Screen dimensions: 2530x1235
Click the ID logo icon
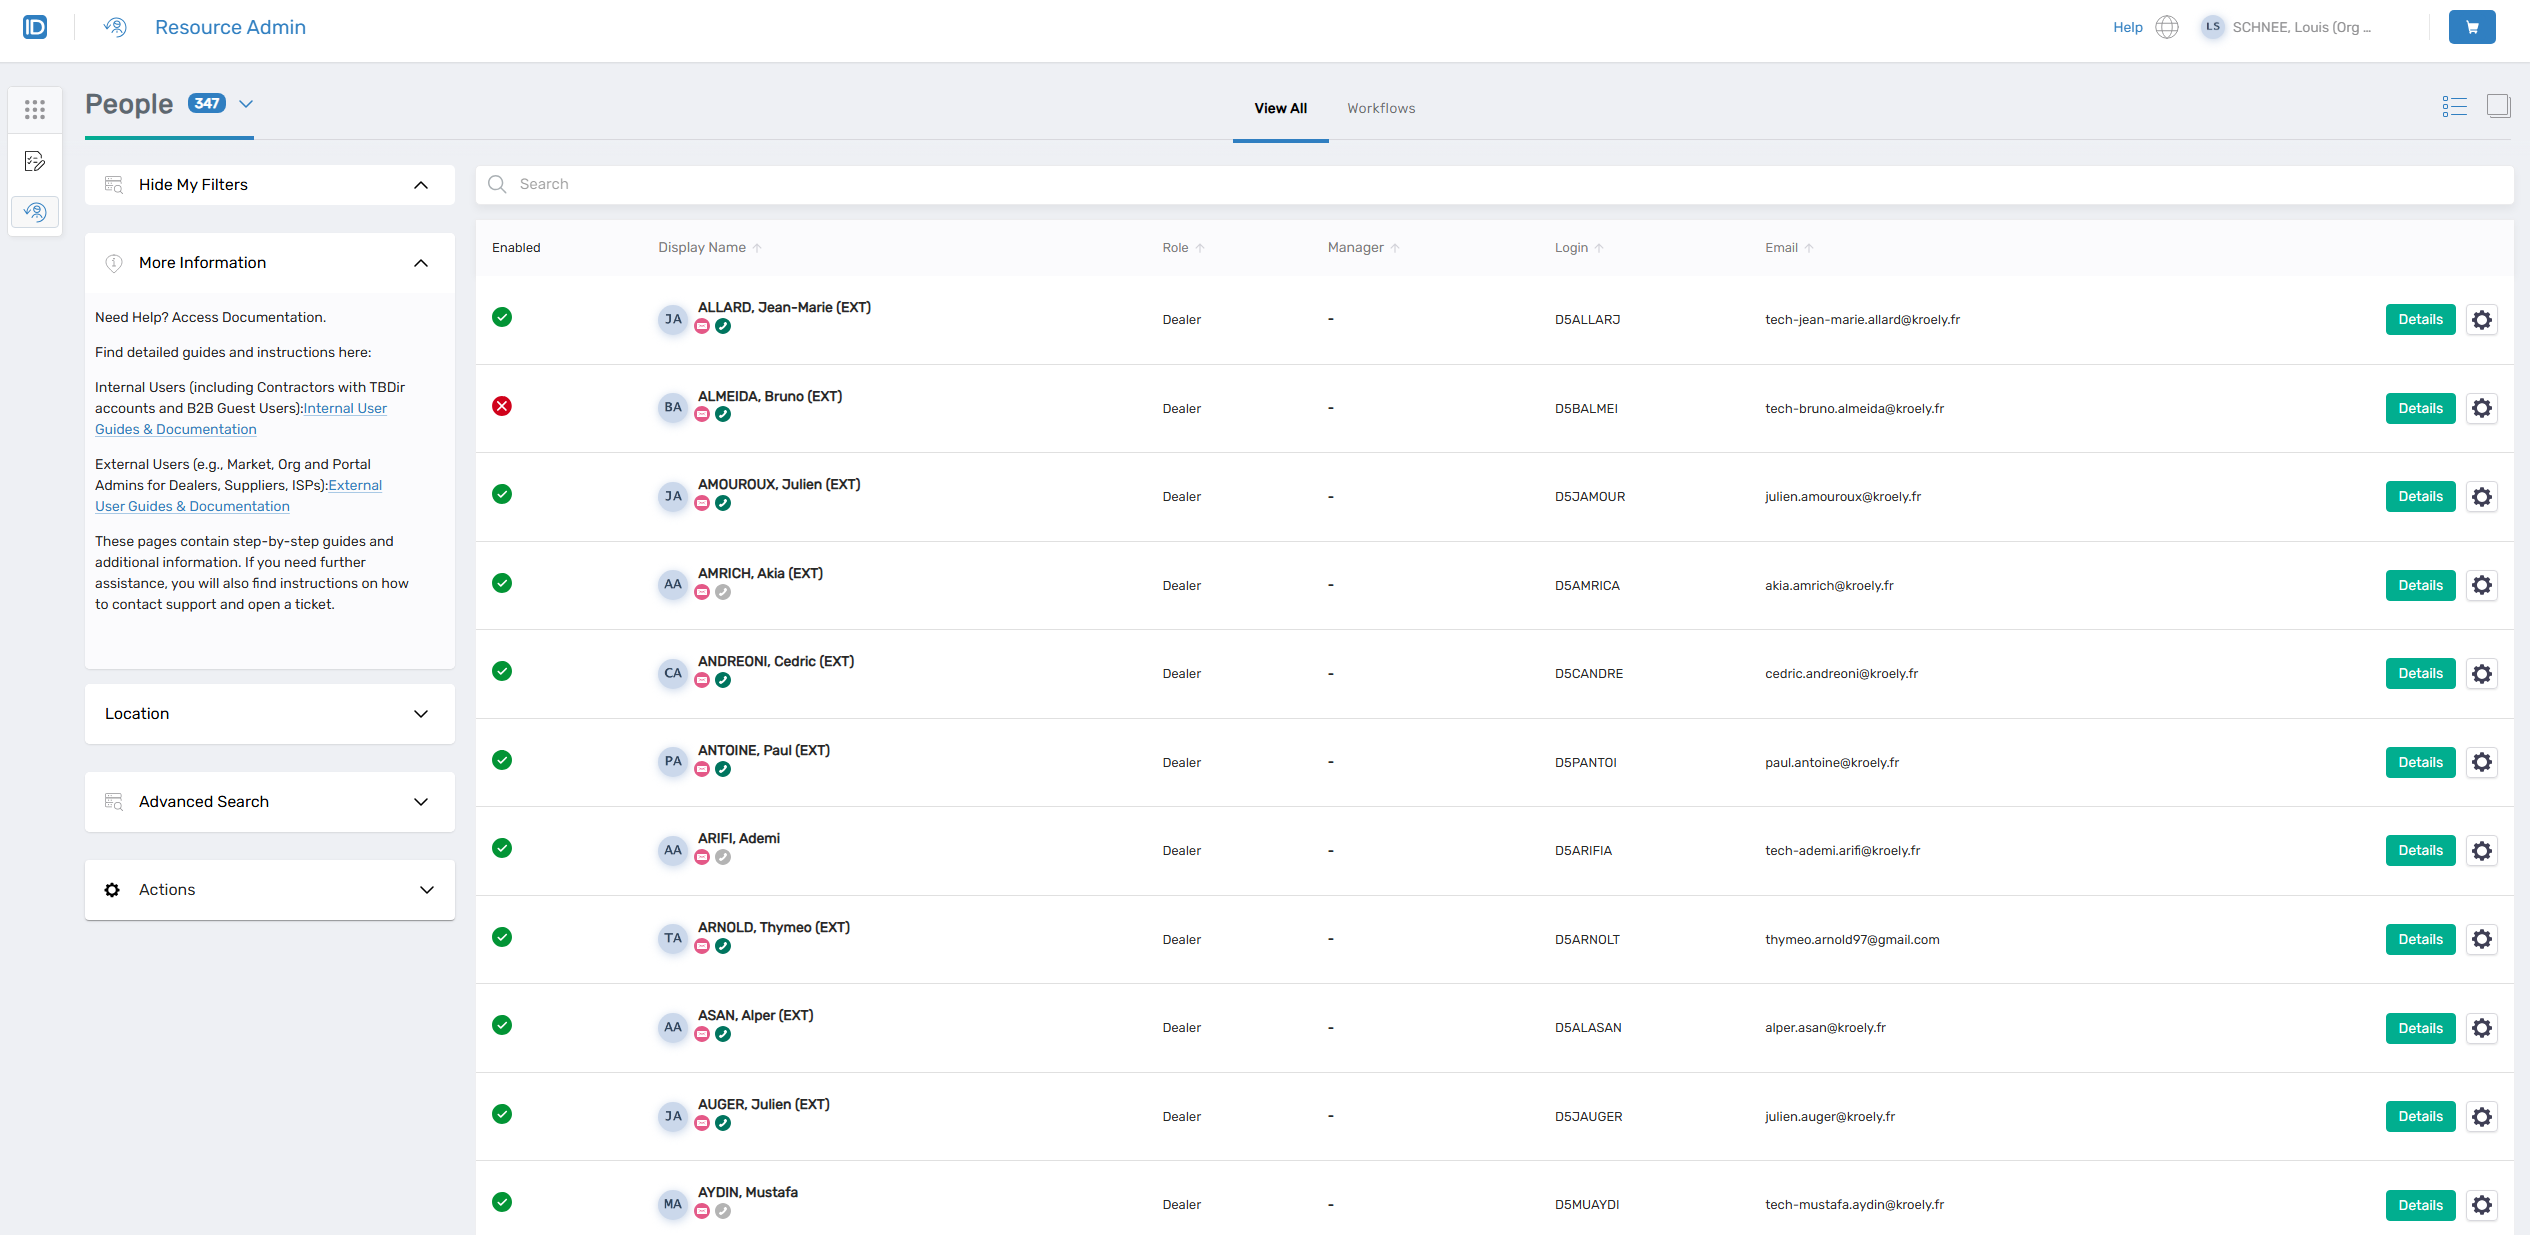35,27
